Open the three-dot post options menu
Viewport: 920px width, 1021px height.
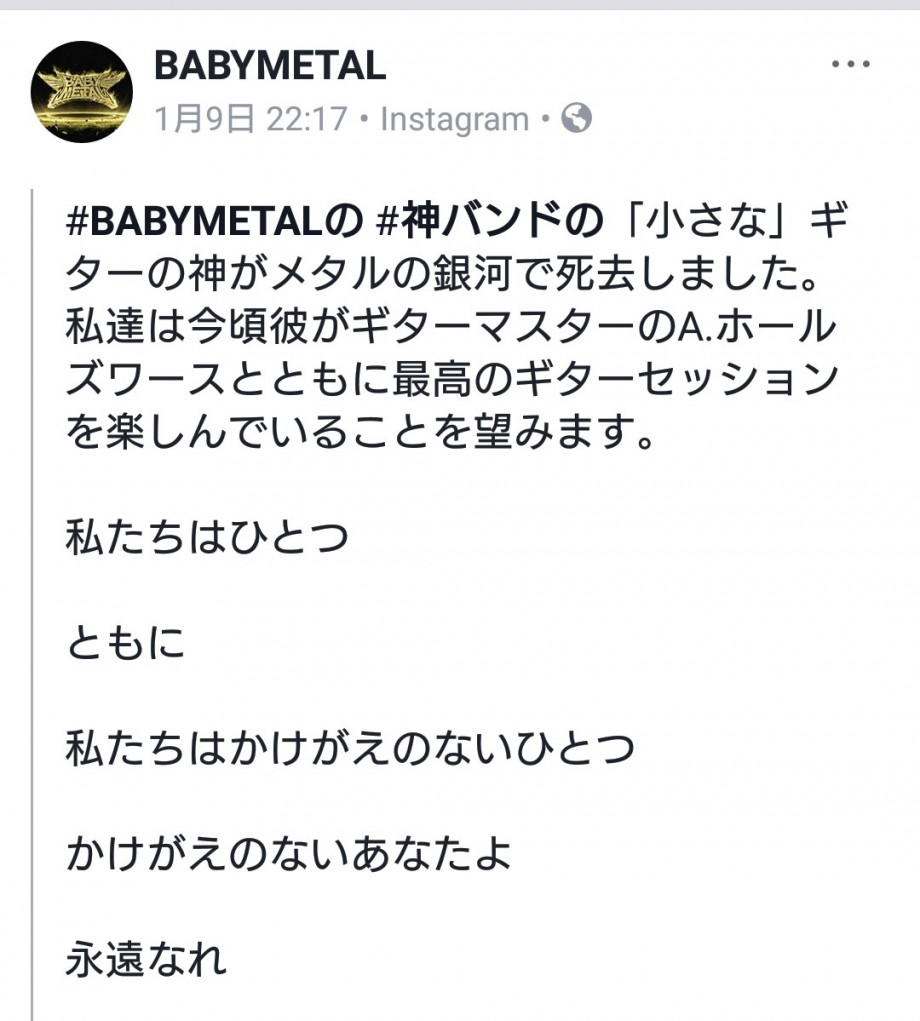[851, 64]
